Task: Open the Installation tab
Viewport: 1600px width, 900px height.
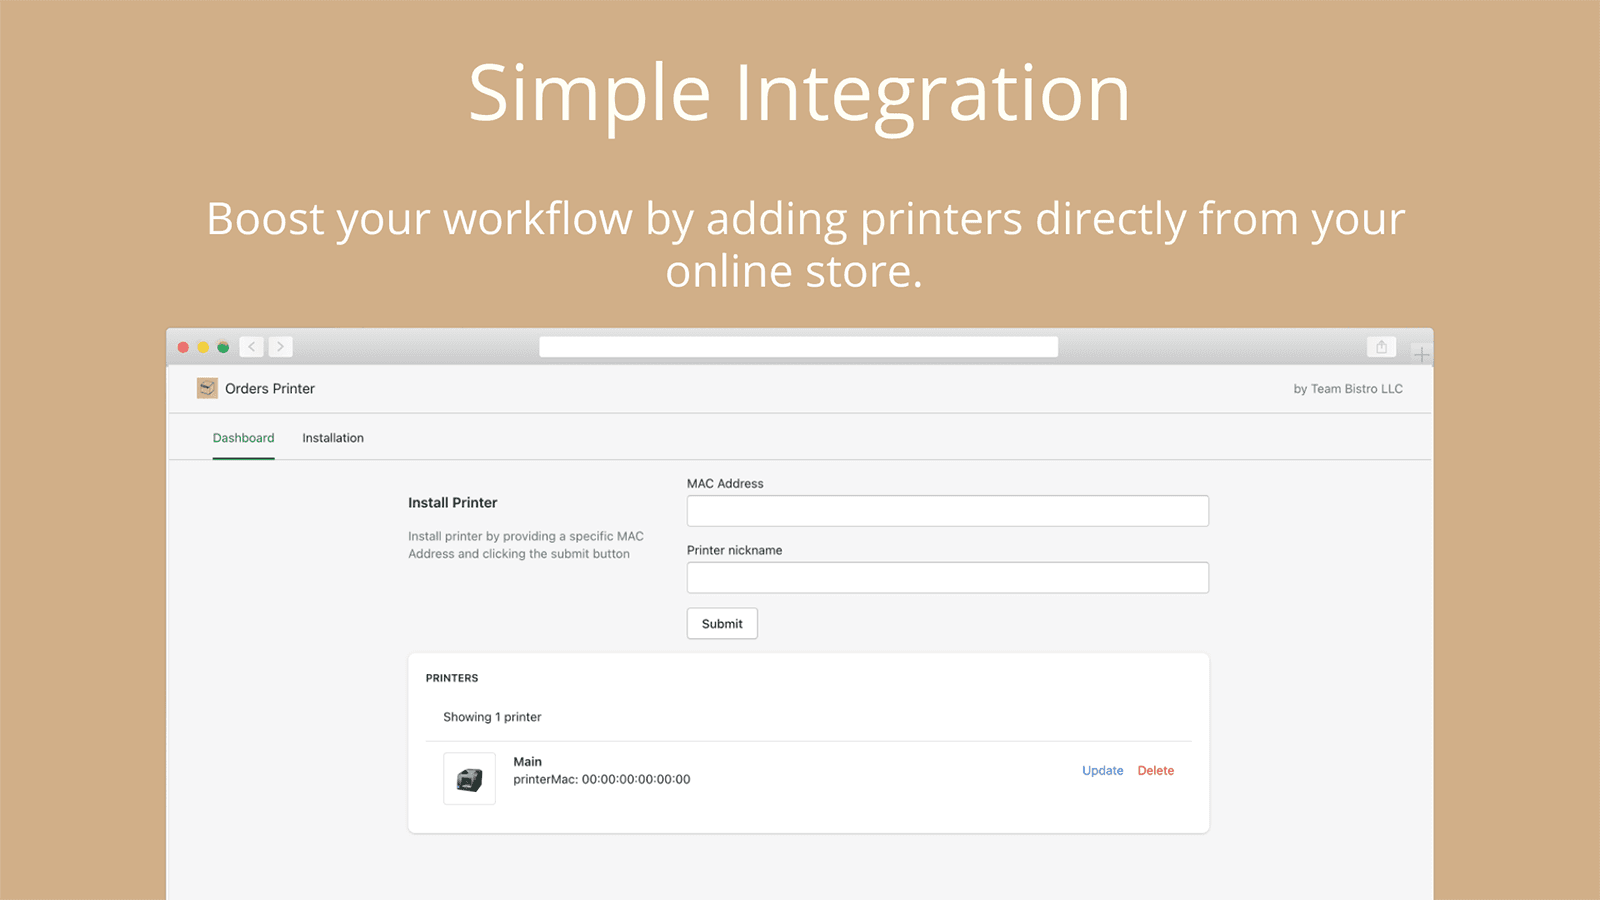Action: click(x=333, y=438)
